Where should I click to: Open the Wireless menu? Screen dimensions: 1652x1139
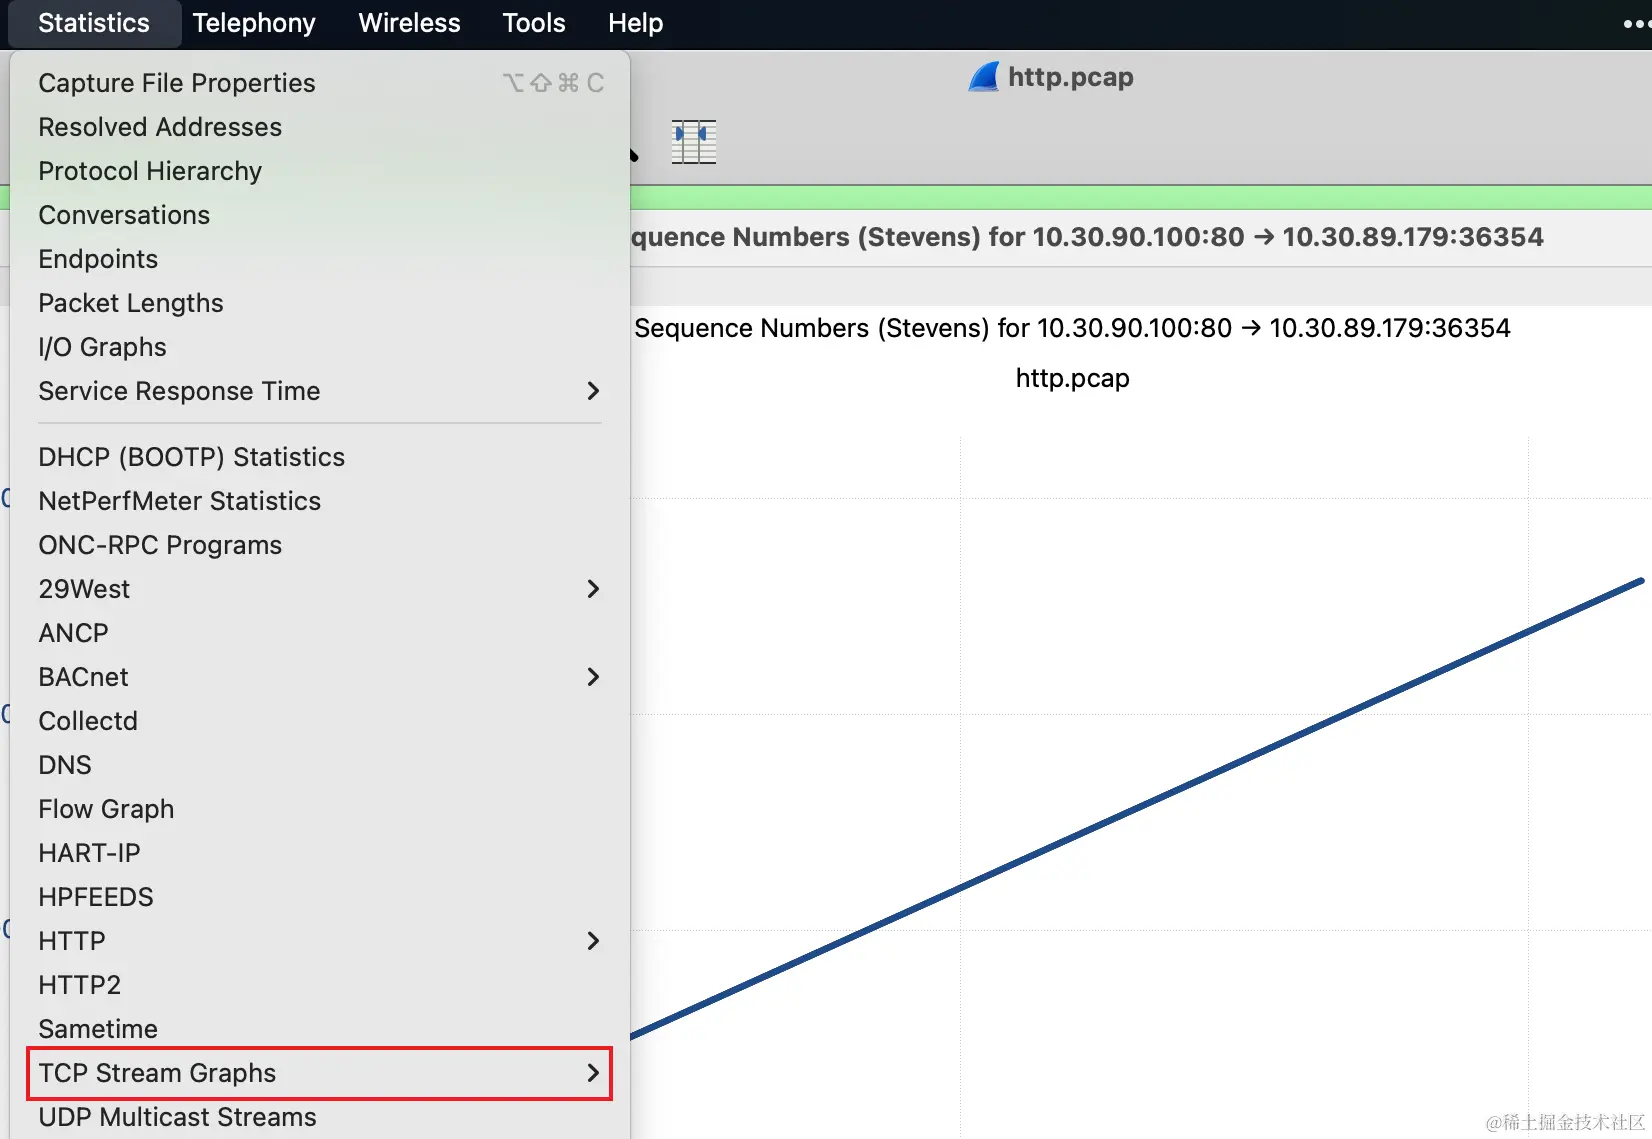point(409,23)
